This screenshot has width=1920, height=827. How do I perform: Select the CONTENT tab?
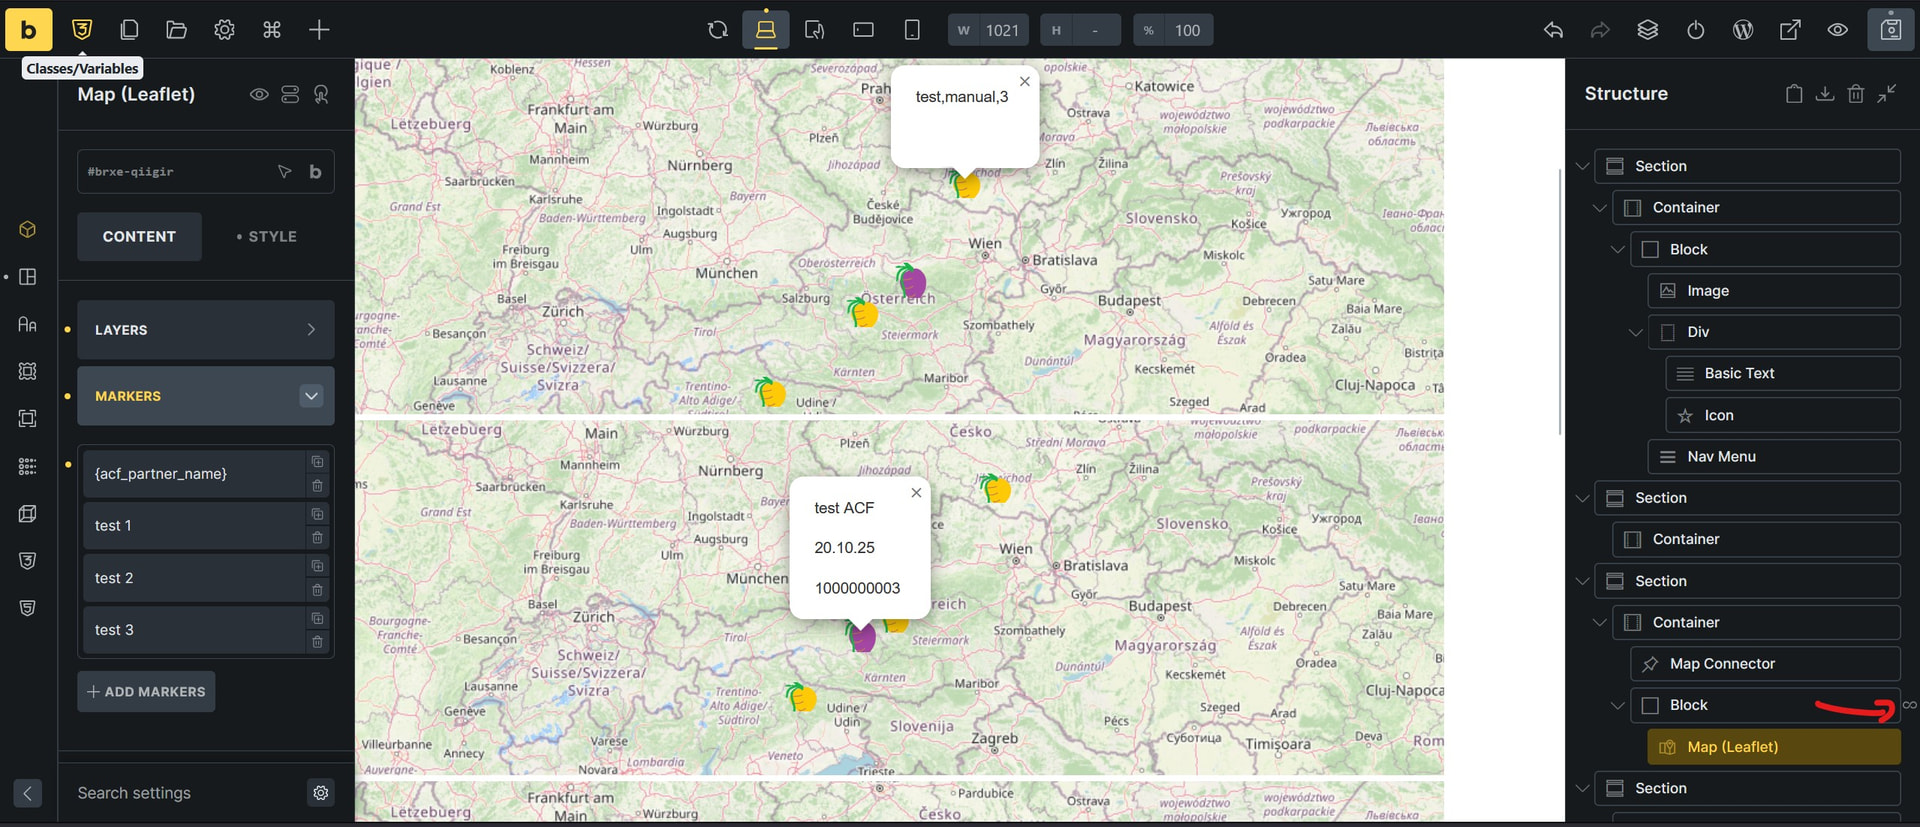tap(139, 237)
